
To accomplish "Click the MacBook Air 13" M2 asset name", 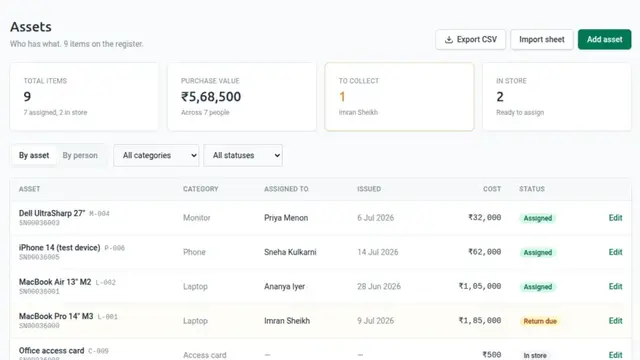I will click(55, 282).
